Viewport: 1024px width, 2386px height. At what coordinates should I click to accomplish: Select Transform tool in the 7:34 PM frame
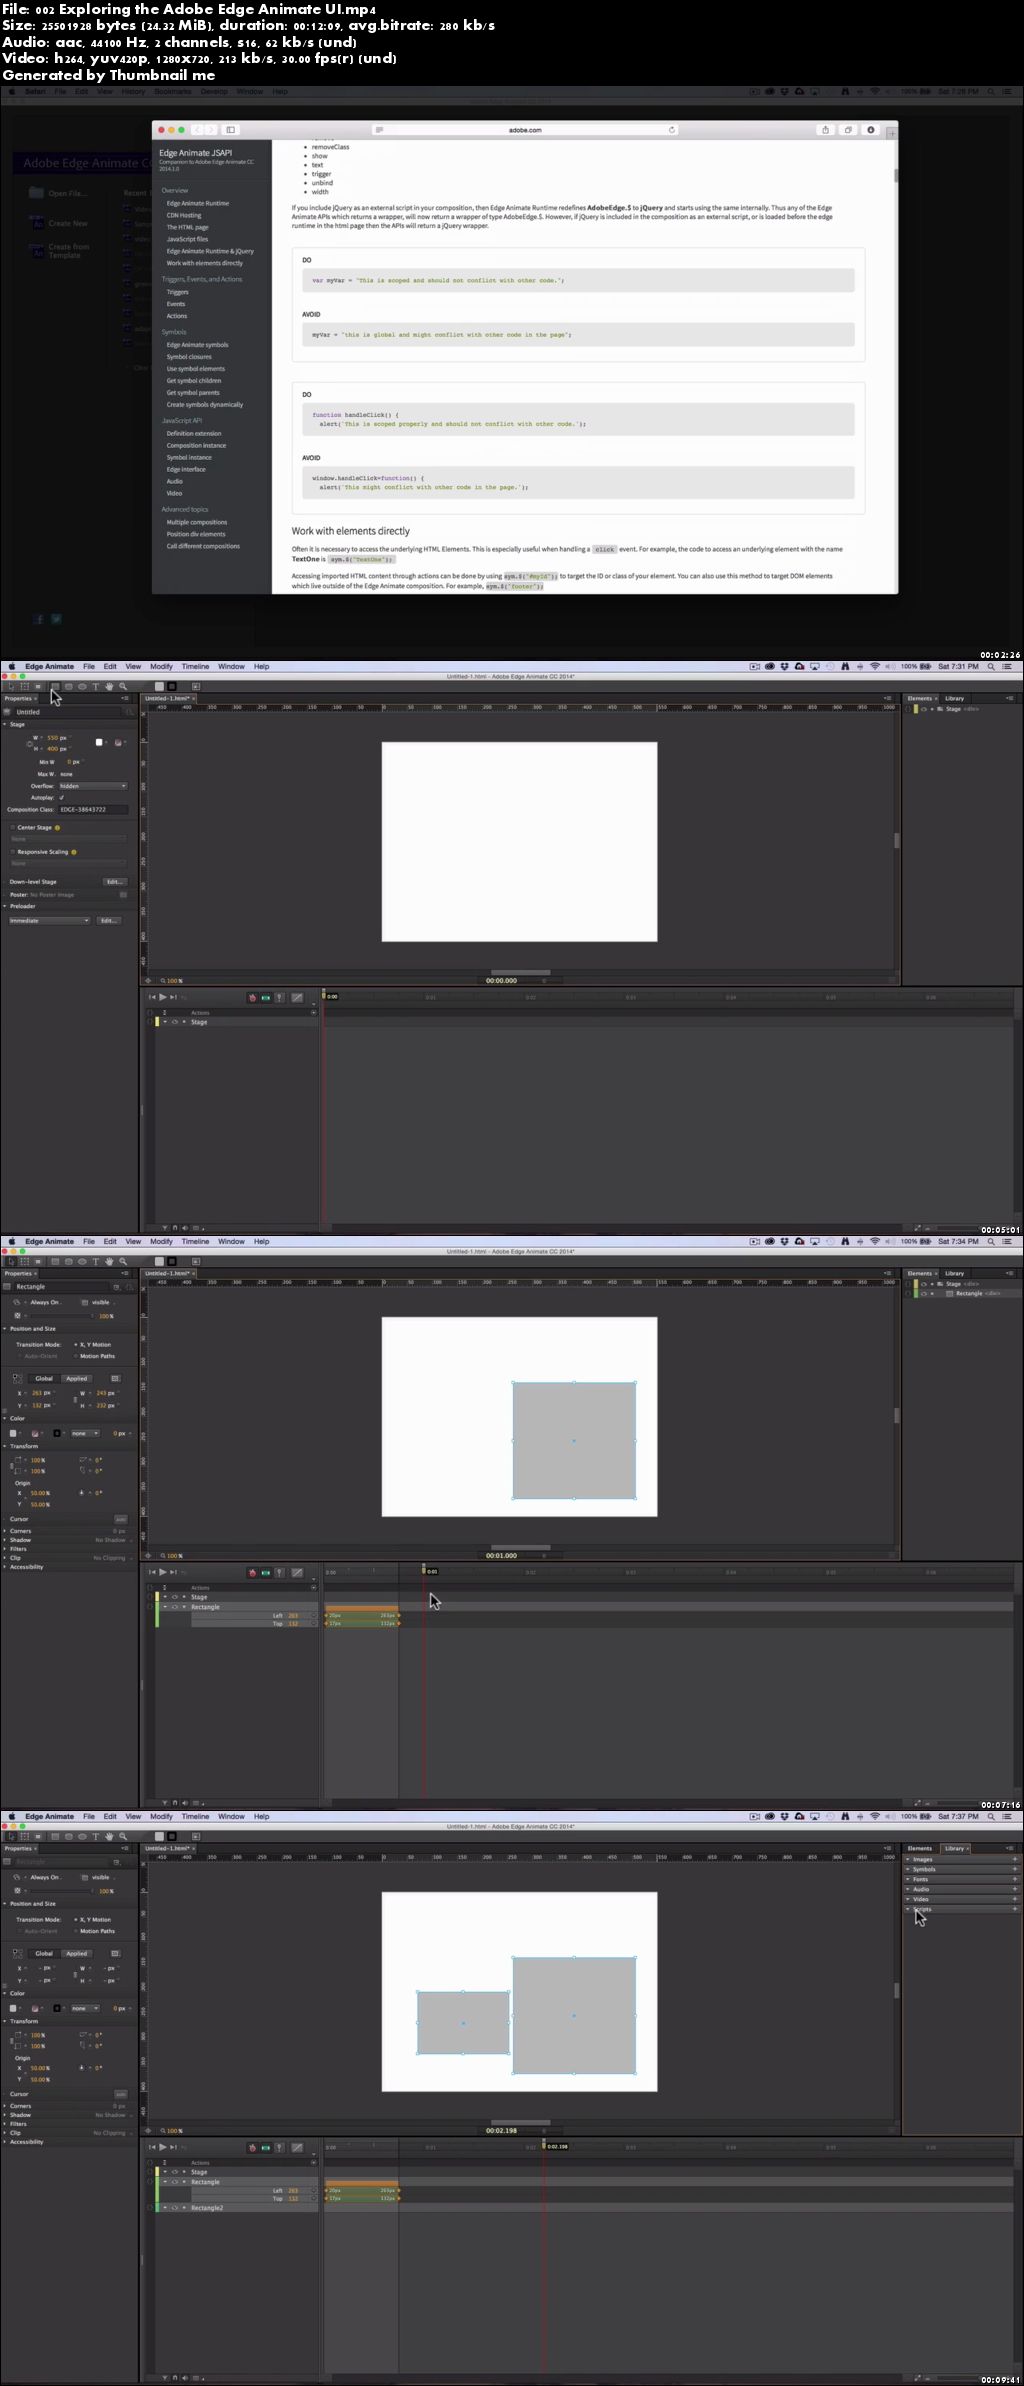(25, 1261)
